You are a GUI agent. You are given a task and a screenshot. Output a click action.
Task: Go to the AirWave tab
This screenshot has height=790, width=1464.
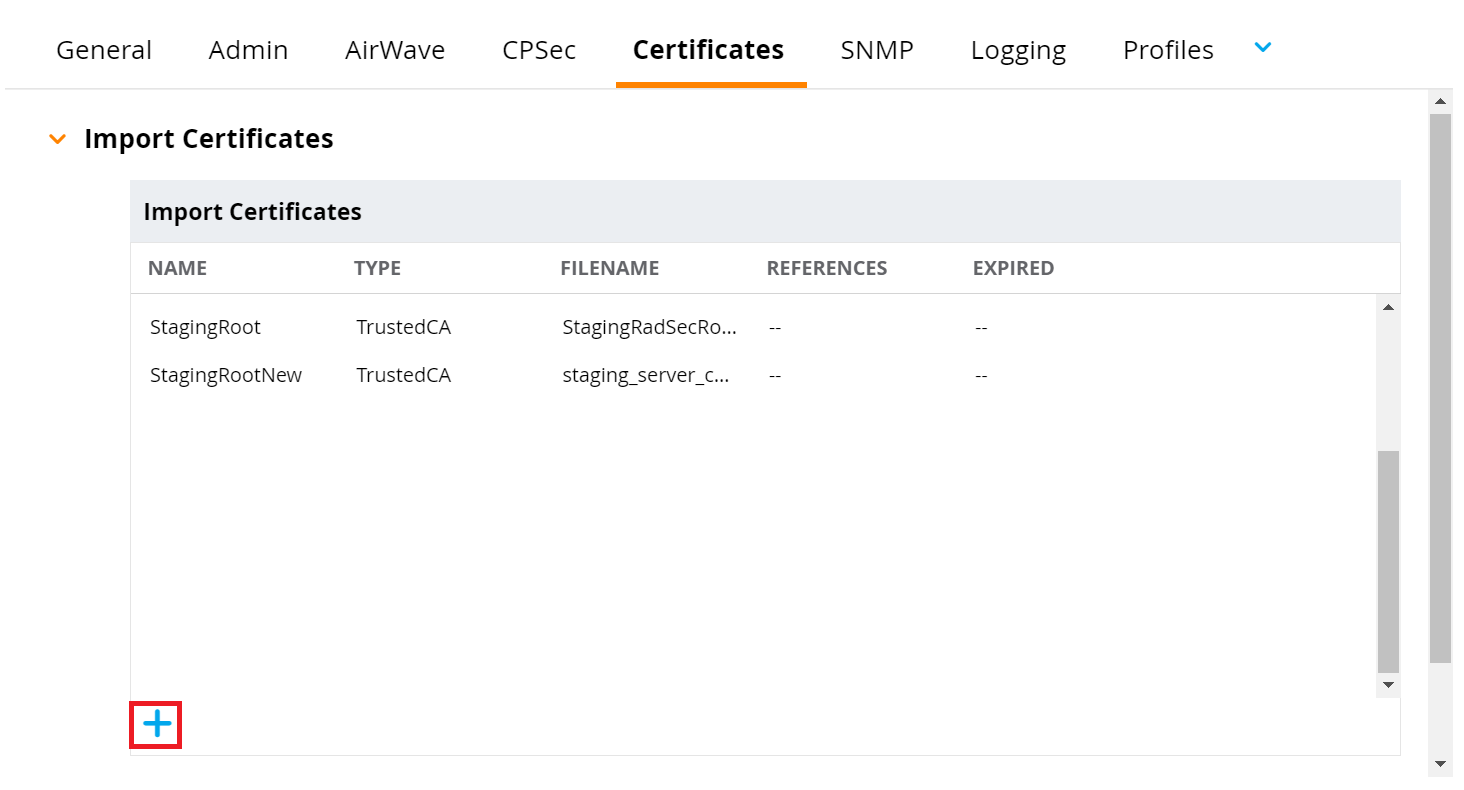pos(395,50)
